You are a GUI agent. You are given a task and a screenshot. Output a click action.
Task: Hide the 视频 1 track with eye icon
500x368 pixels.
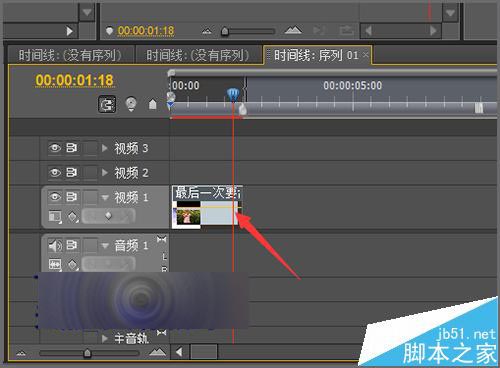click(55, 197)
